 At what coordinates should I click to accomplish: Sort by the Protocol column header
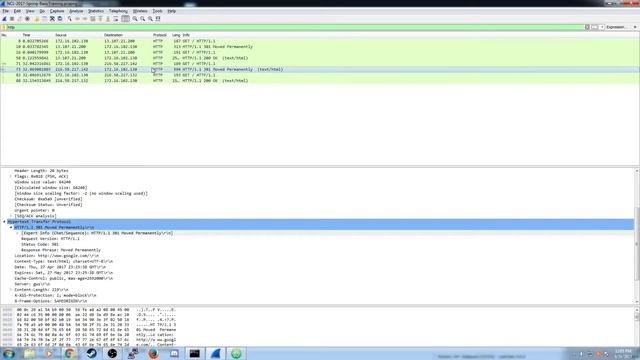click(x=160, y=35)
